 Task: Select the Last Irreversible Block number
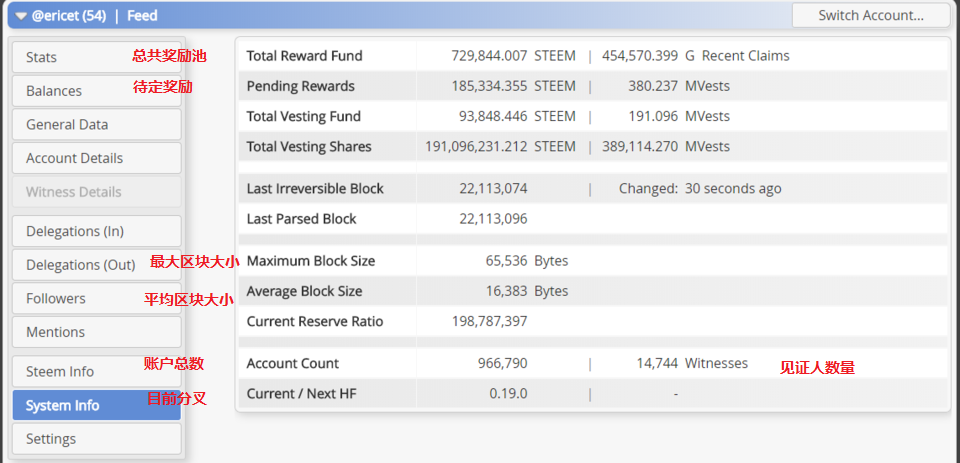tap(494, 188)
